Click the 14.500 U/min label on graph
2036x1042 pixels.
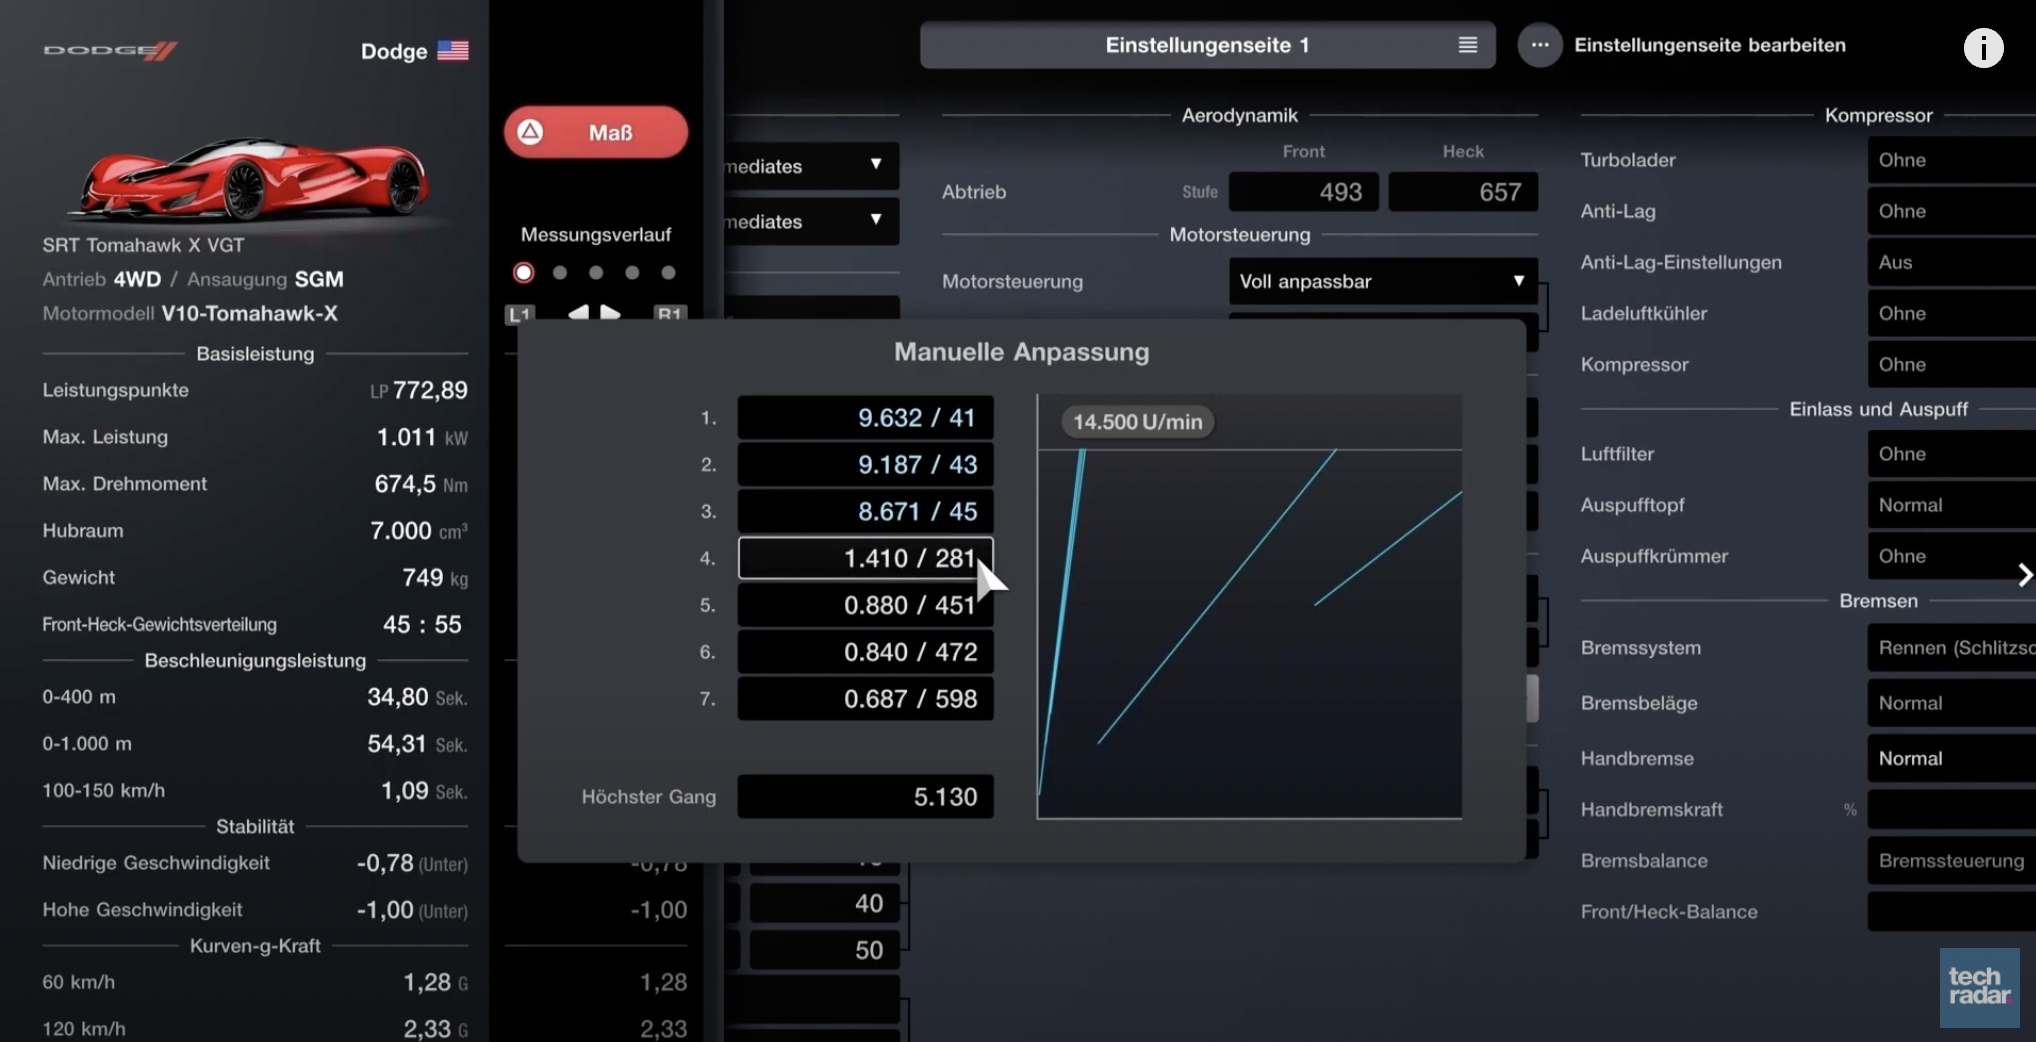click(x=1138, y=422)
